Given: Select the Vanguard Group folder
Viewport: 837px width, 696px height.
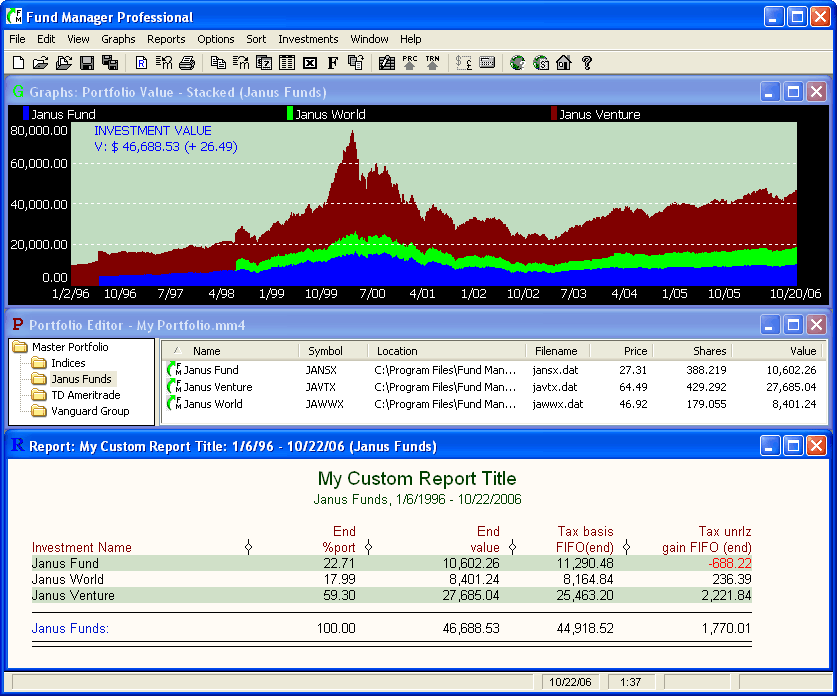Looking at the screenshot, I should coord(90,411).
